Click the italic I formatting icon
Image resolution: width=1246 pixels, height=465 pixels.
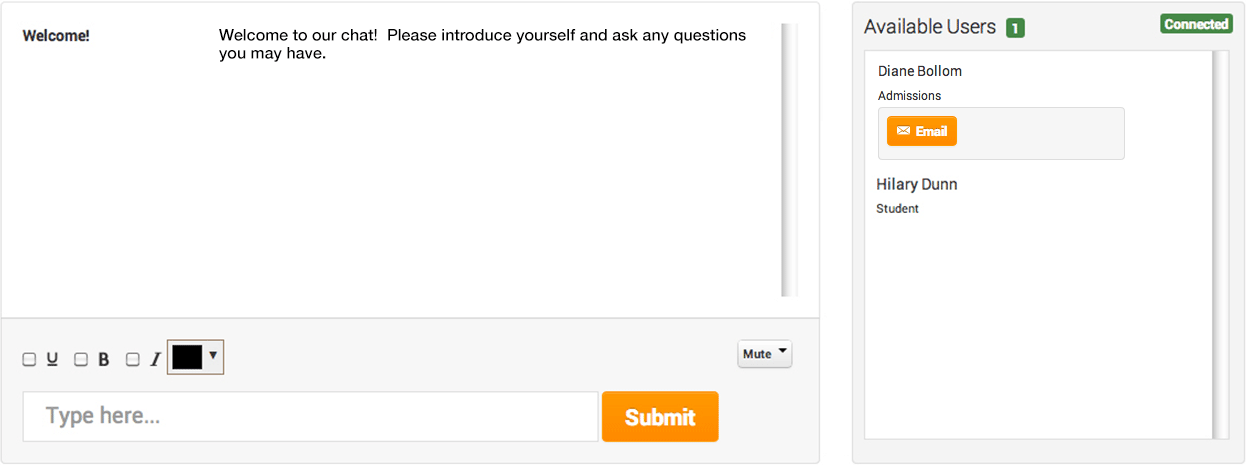155,359
